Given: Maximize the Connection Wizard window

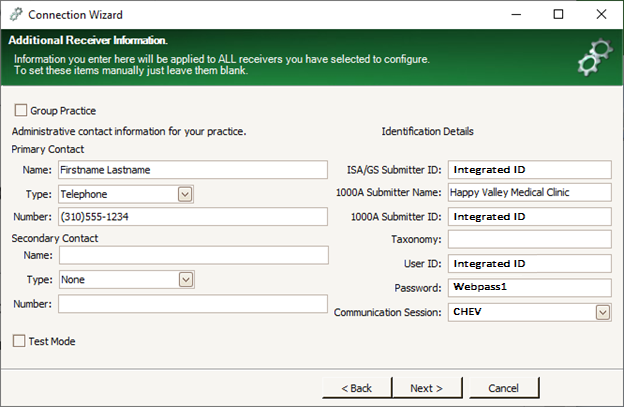Looking at the screenshot, I should [558, 14].
